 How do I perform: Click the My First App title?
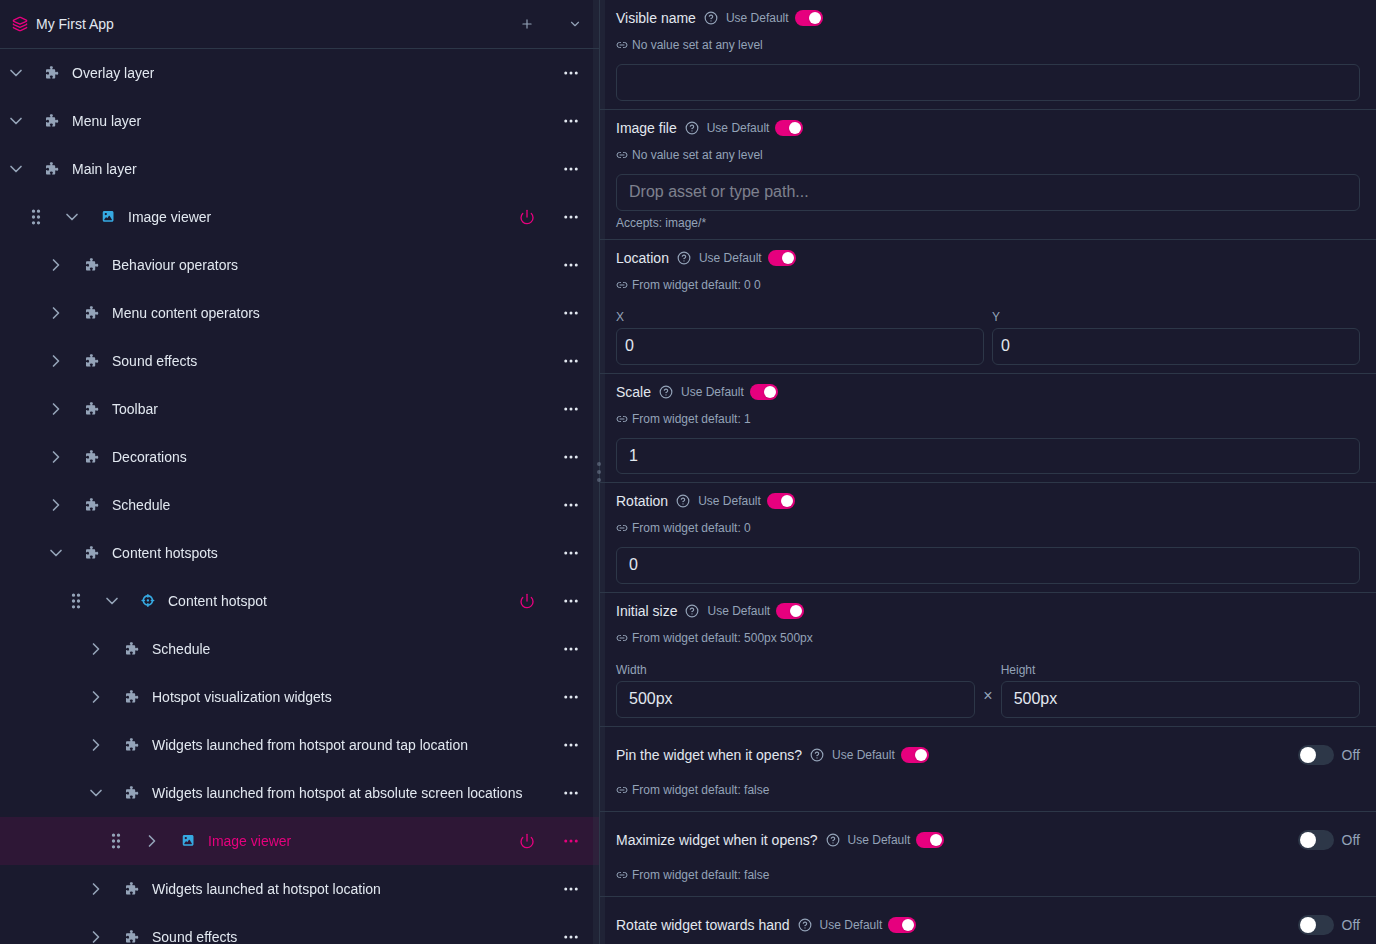[x=75, y=24]
